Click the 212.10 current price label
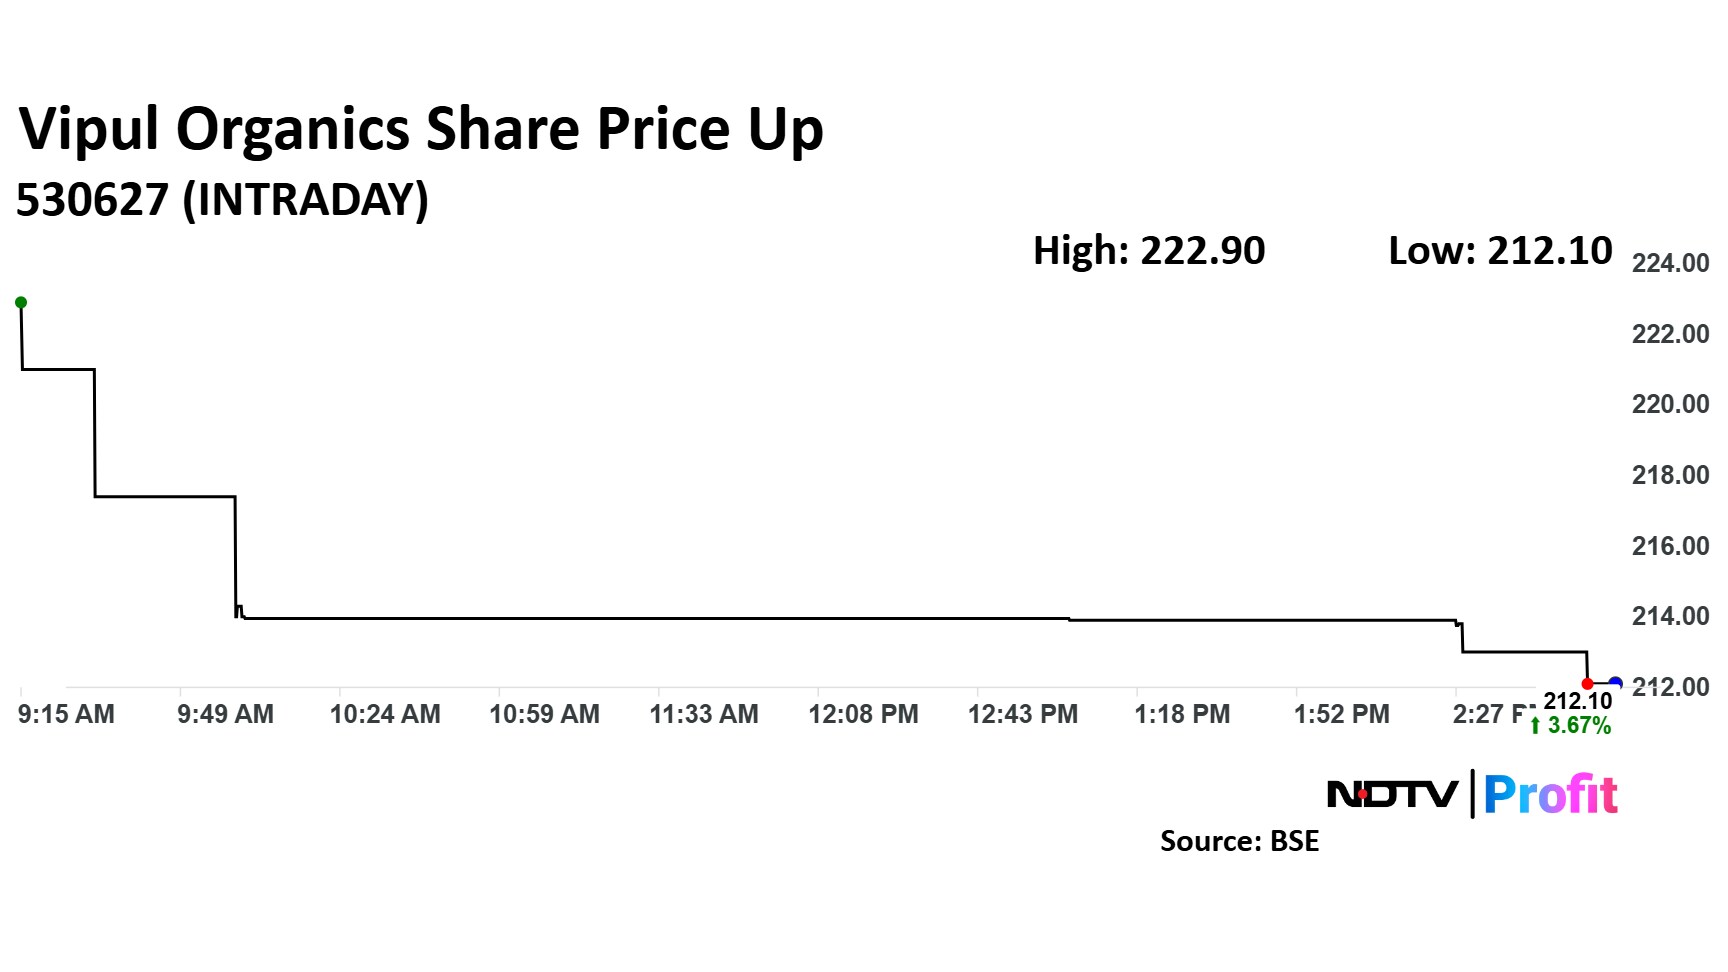Image resolution: width=1728 pixels, height=972 pixels. click(1577, 701)
